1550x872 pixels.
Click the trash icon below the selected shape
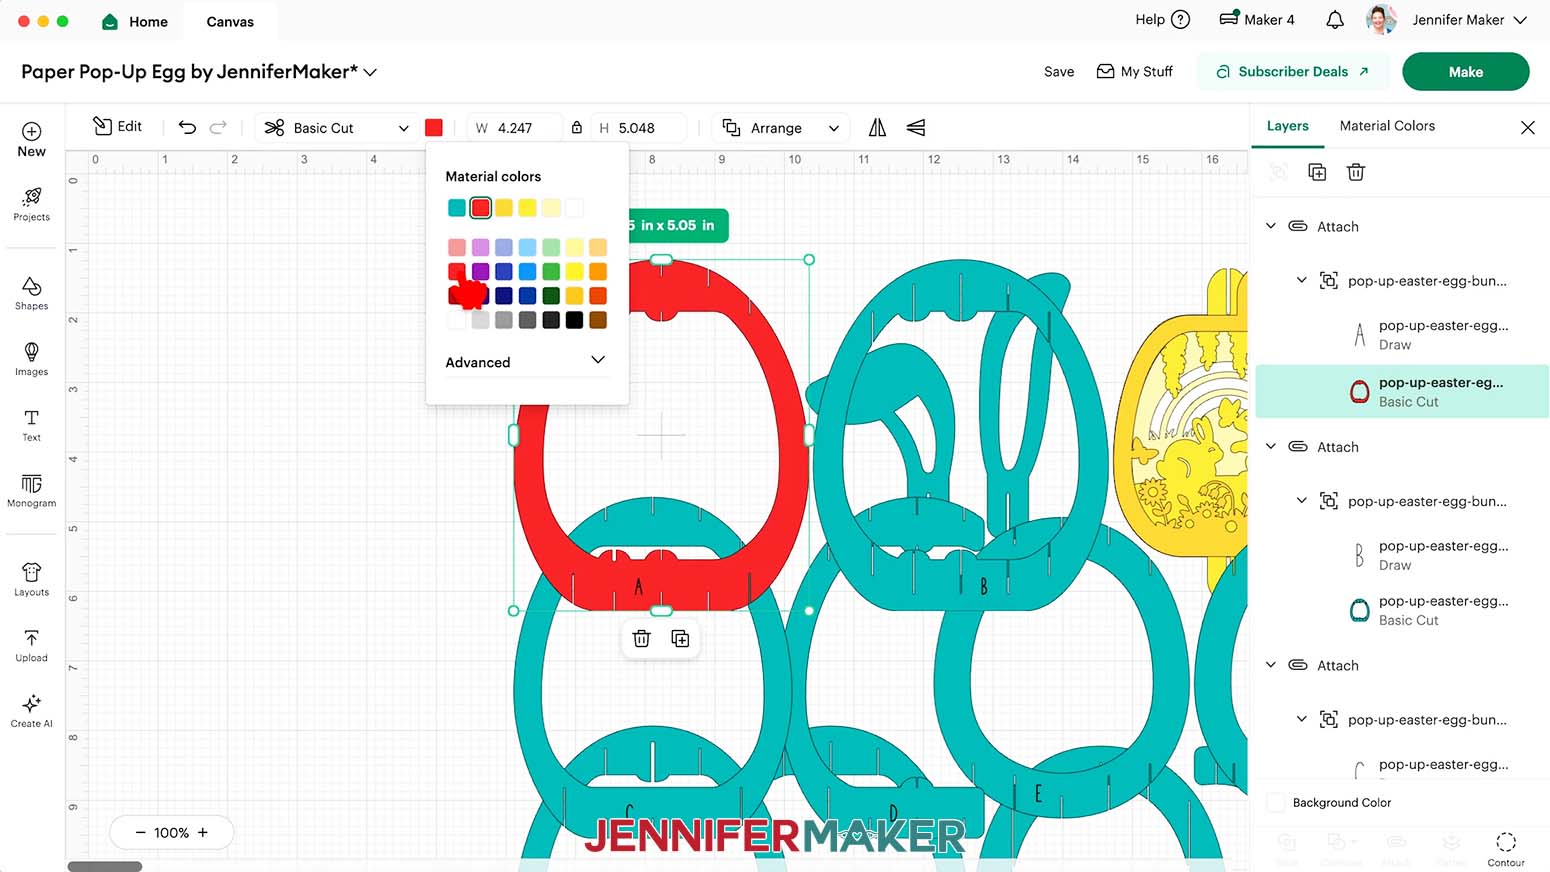641,638
